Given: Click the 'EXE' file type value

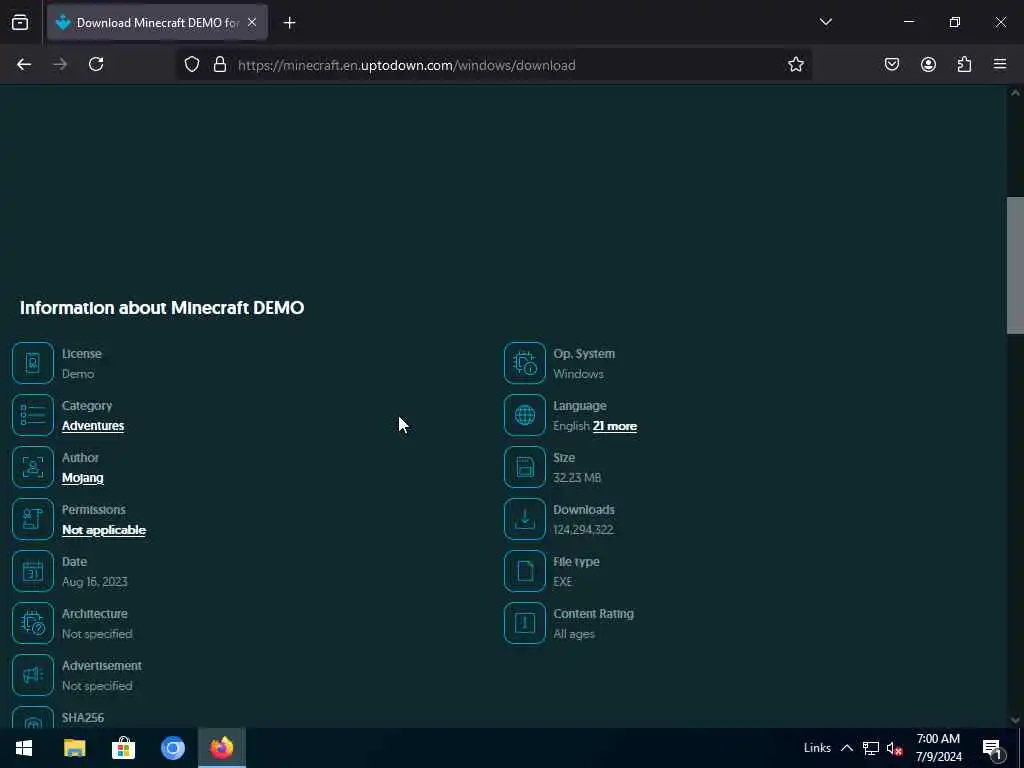Looking at the screenshot, I should pyautogui.click(x=562, y=582).
